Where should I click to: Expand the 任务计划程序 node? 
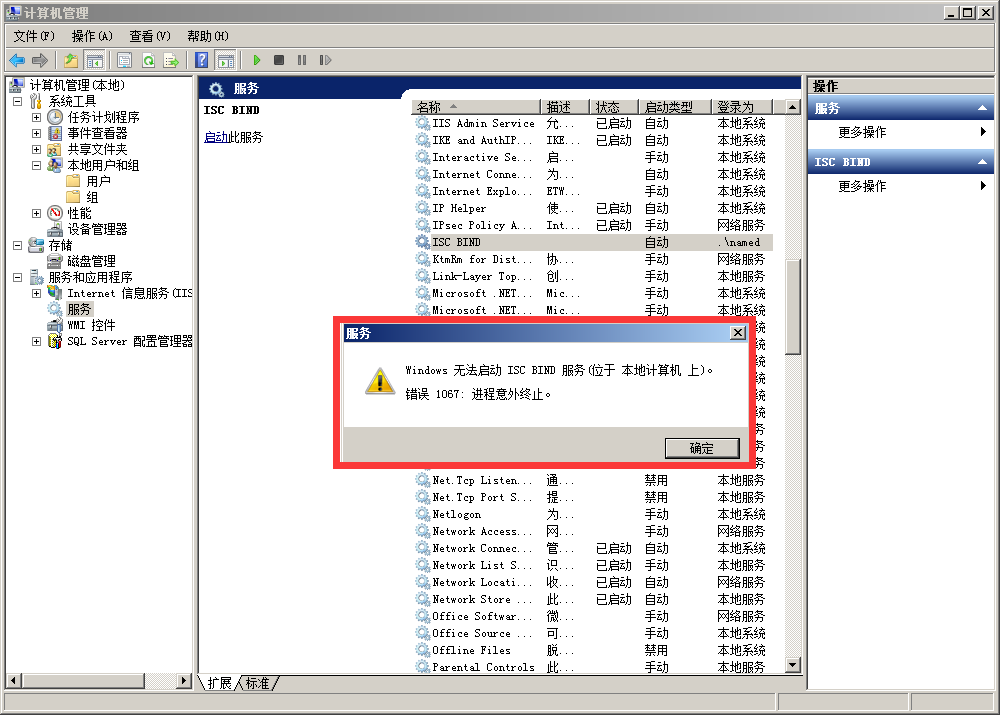pos(36,117)
